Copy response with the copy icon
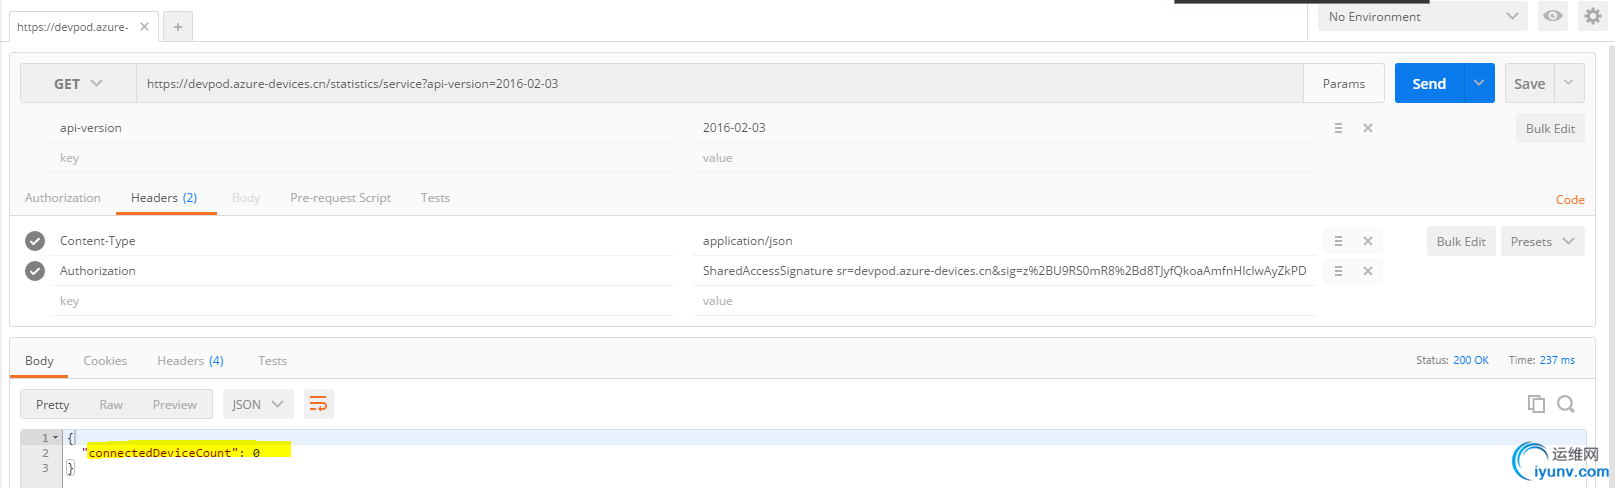The width and height of the screenshot is (1615, 488). (x=1536, y=404)
